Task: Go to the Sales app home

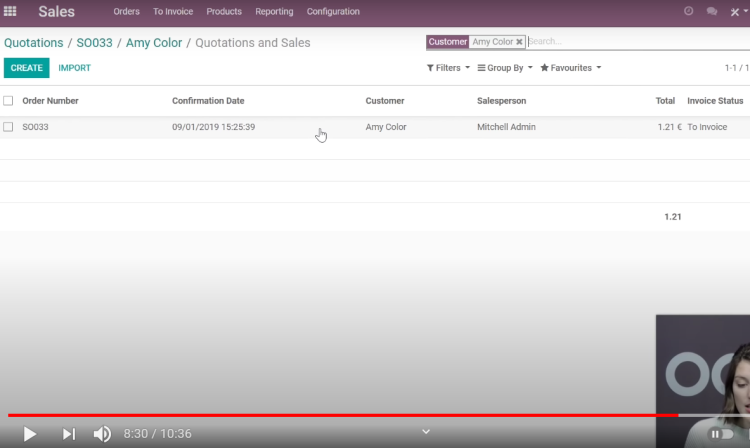Action: coord(56,11)
